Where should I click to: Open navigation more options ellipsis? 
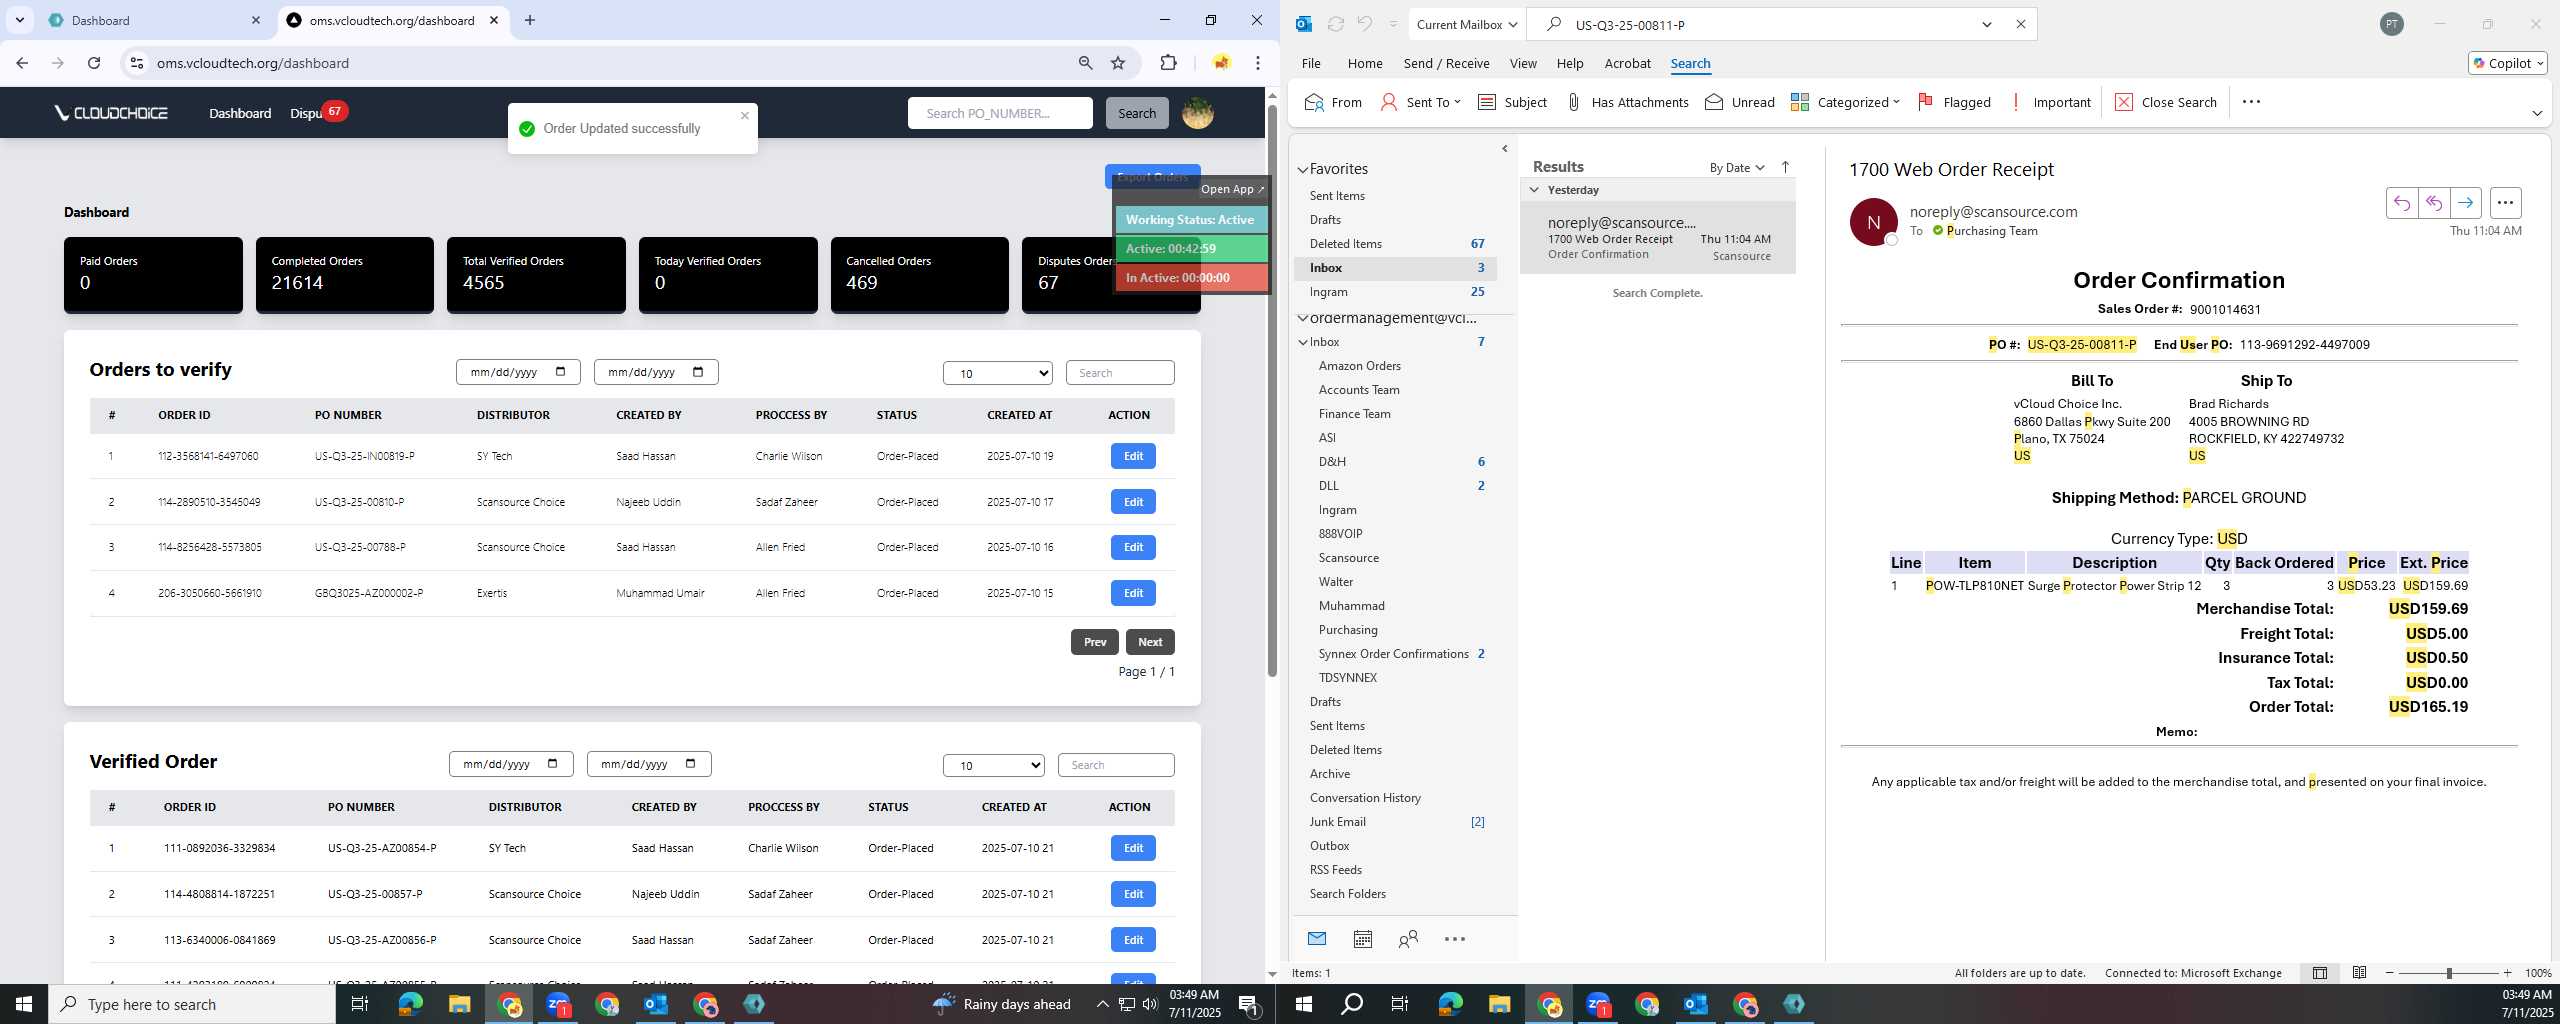coord(1455,938)
